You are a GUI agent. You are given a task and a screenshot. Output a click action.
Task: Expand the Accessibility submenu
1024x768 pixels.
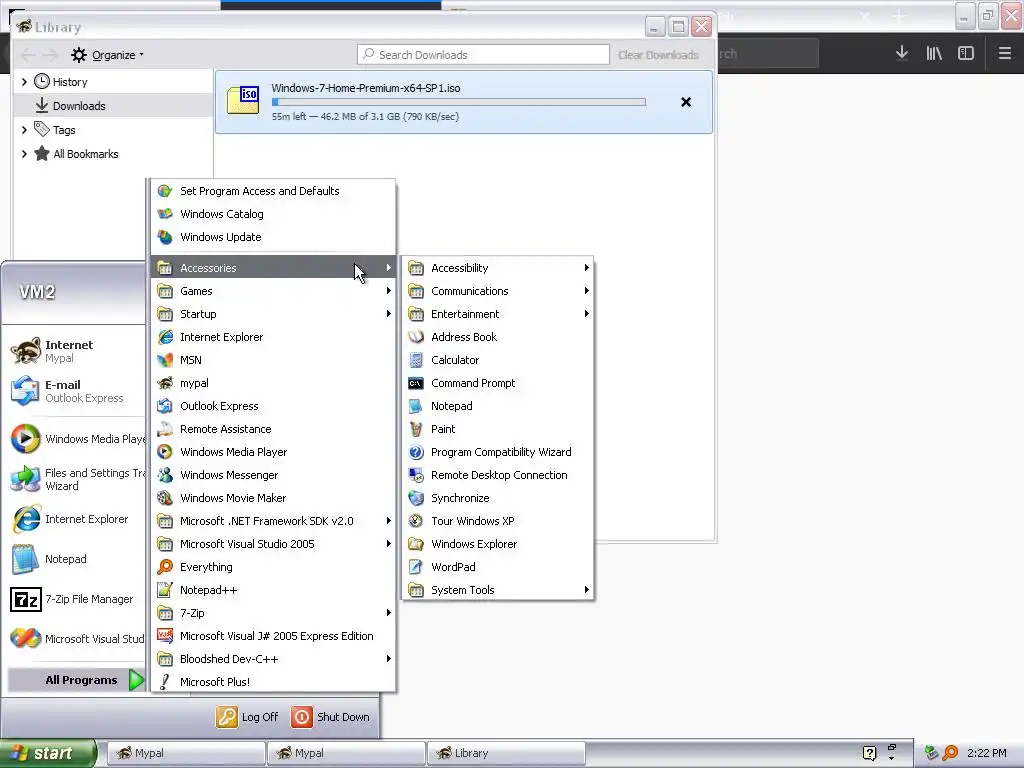tap(497, 268)
